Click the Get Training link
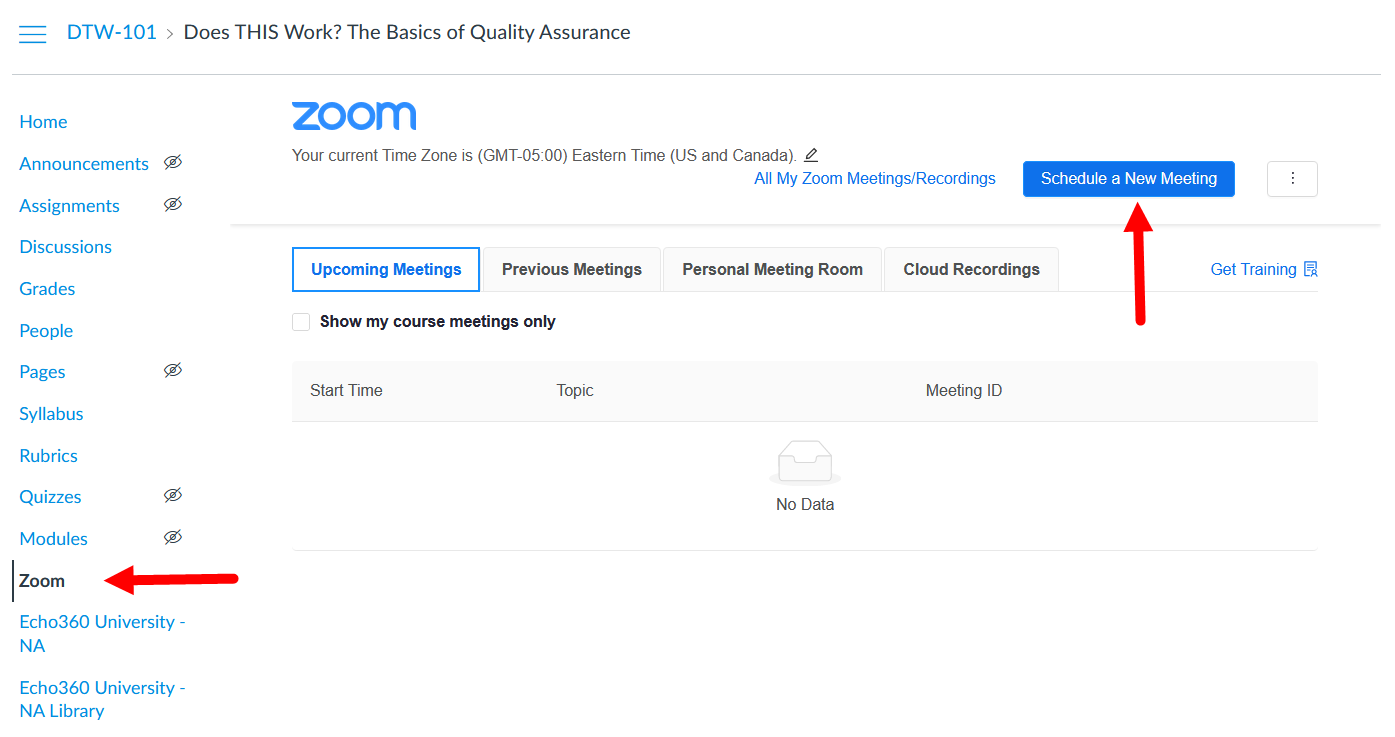This screenshot has height=737, width=1395. point(1253,269)
